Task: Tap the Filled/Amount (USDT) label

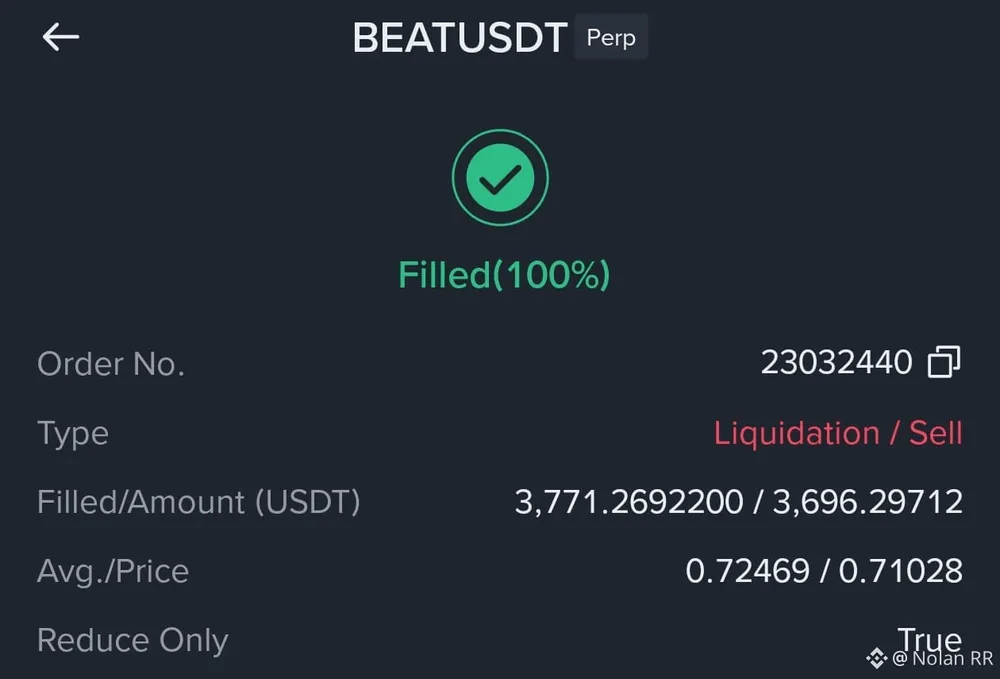Action: pyautogui.click(x=198, y=502)
